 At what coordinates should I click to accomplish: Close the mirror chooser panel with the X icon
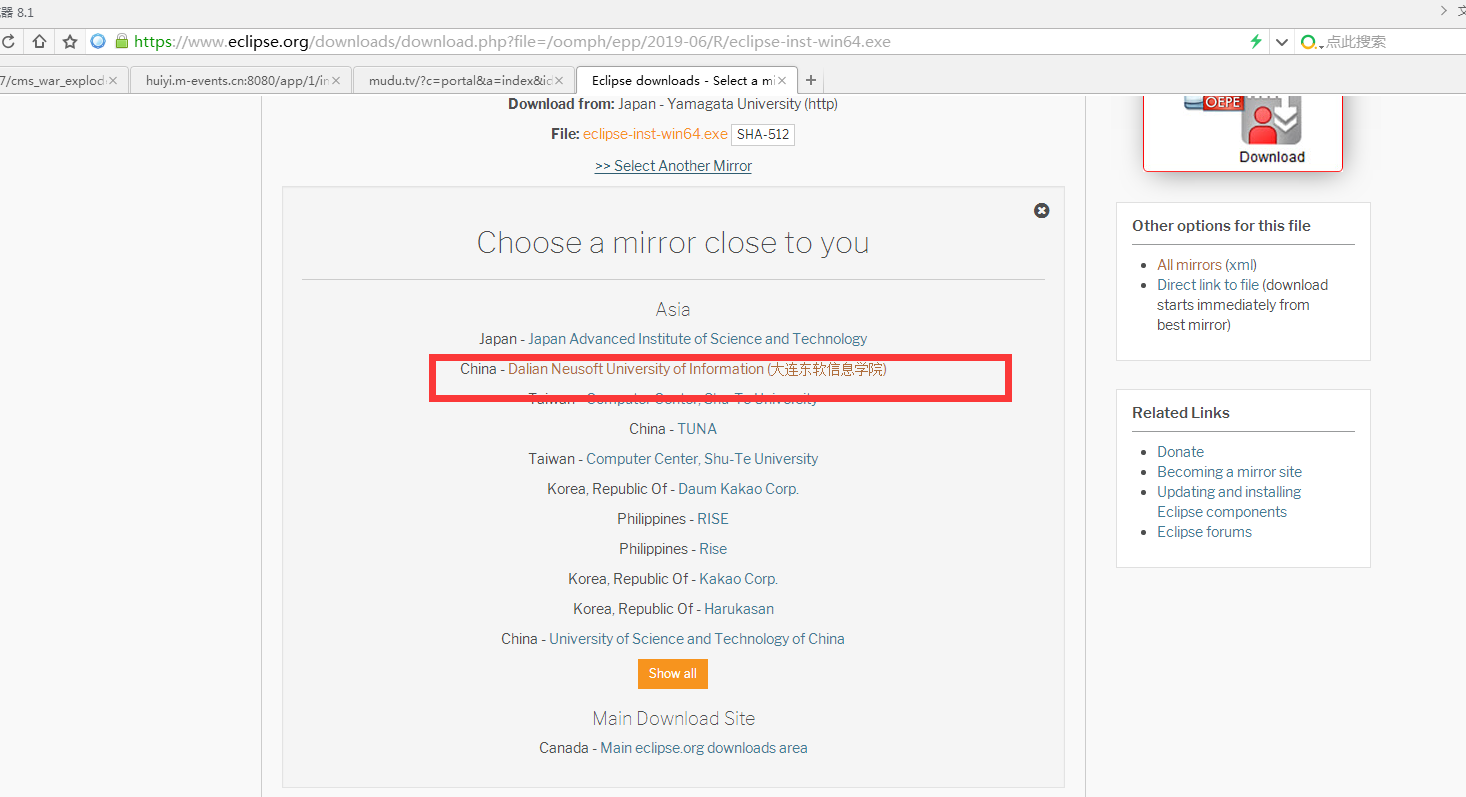(1042, 210)
